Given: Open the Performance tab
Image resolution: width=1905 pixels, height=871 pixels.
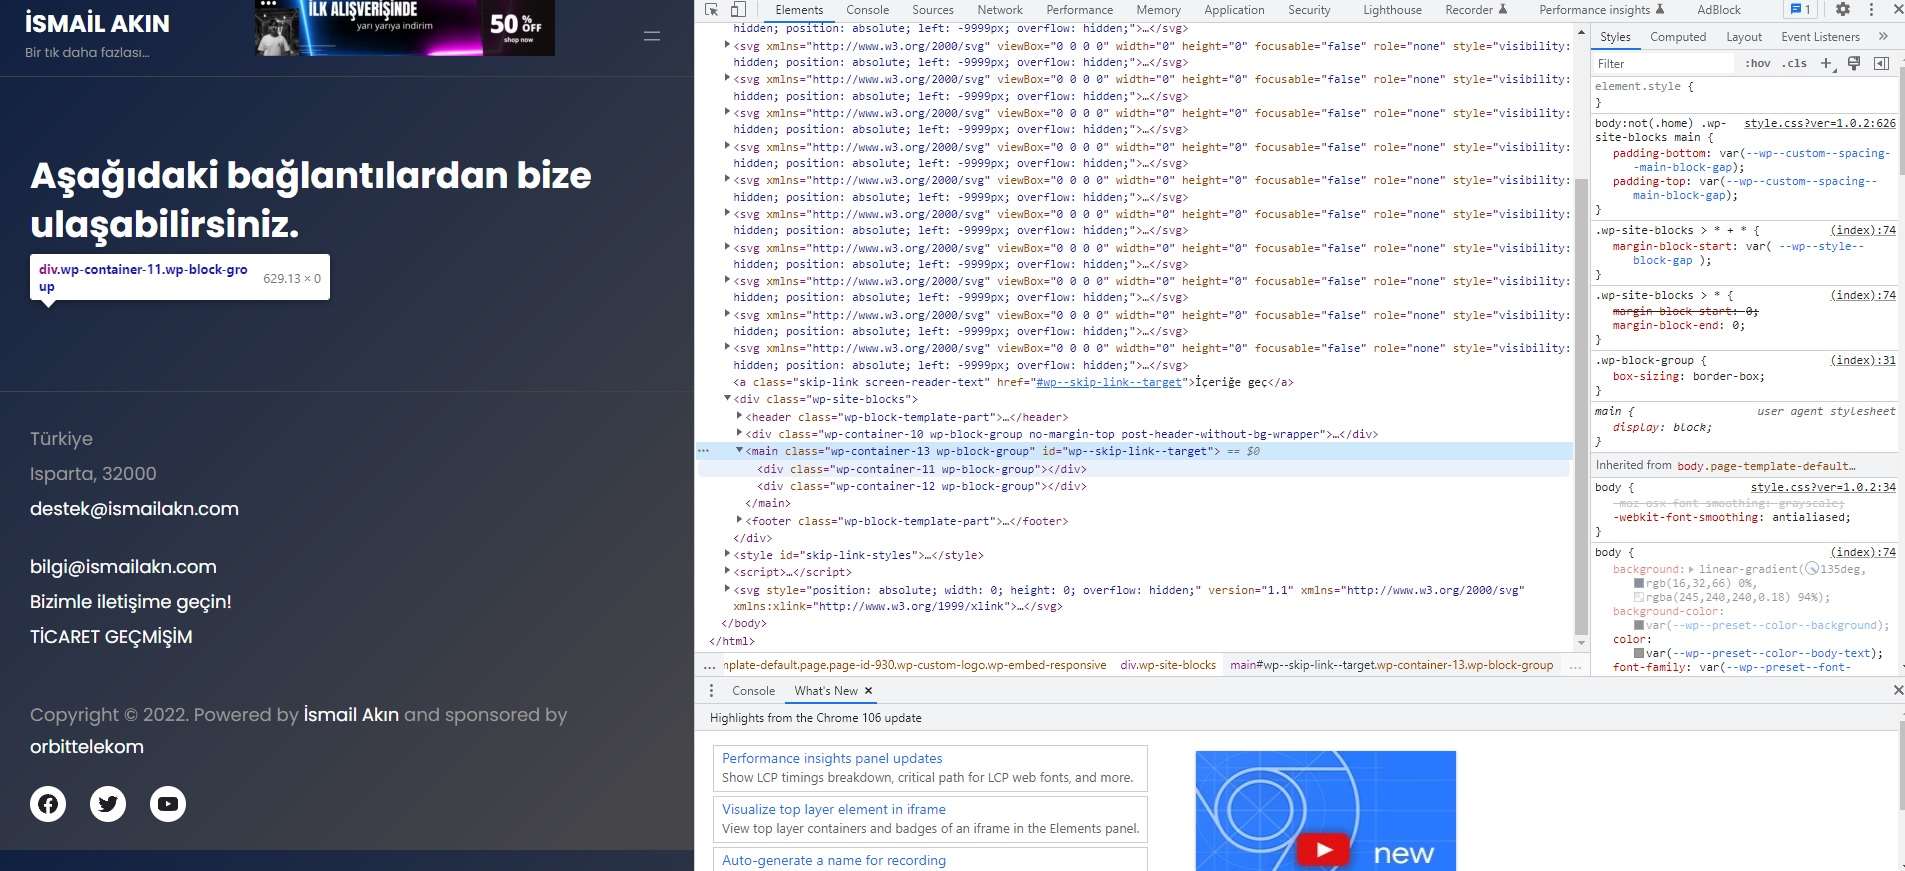Looking at the screenshot, I should pos(1080,10).
